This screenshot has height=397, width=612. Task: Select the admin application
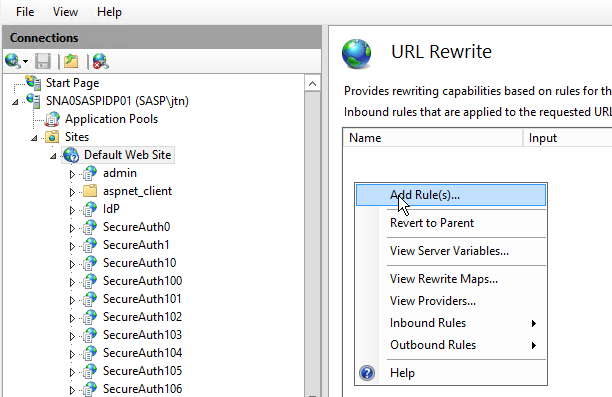click(120, 173)
